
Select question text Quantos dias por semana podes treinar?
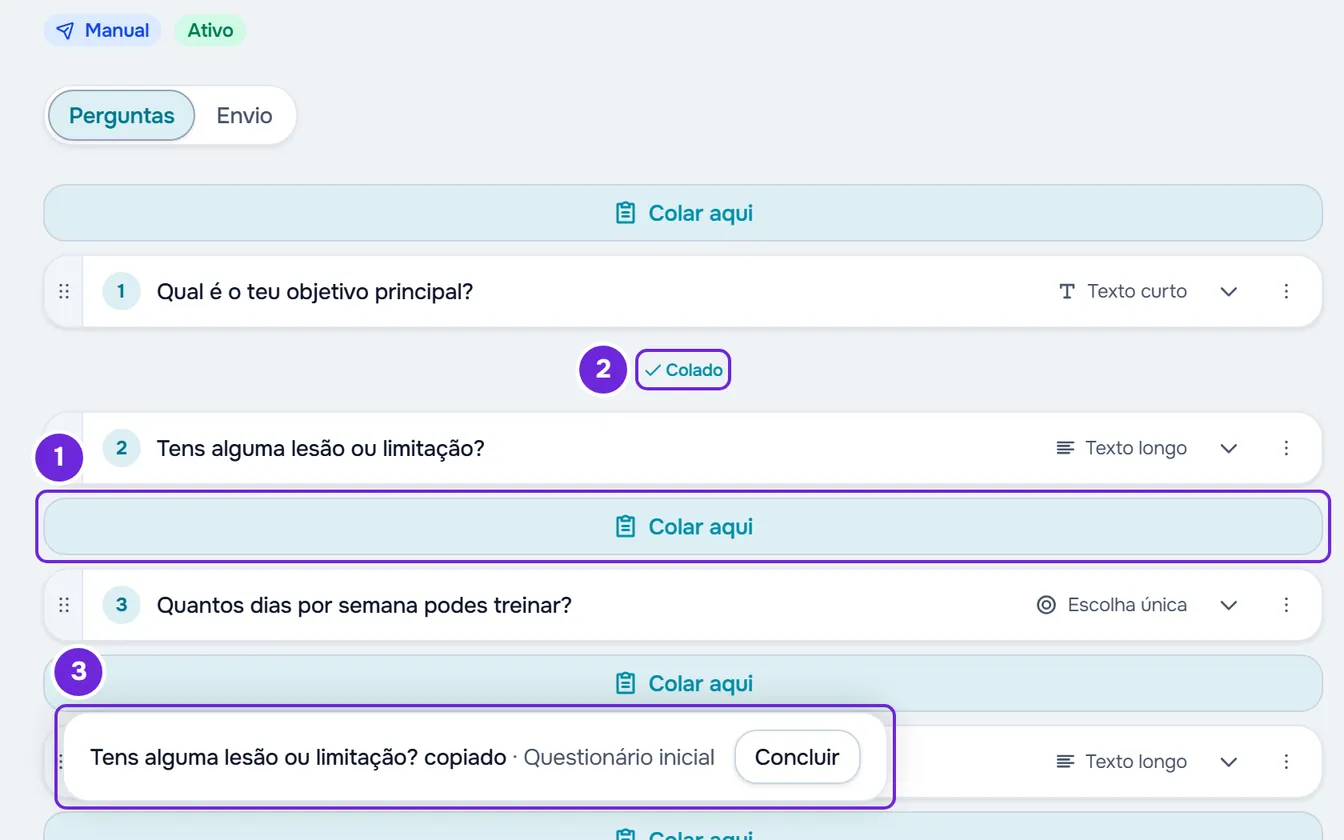click(364, 605)
